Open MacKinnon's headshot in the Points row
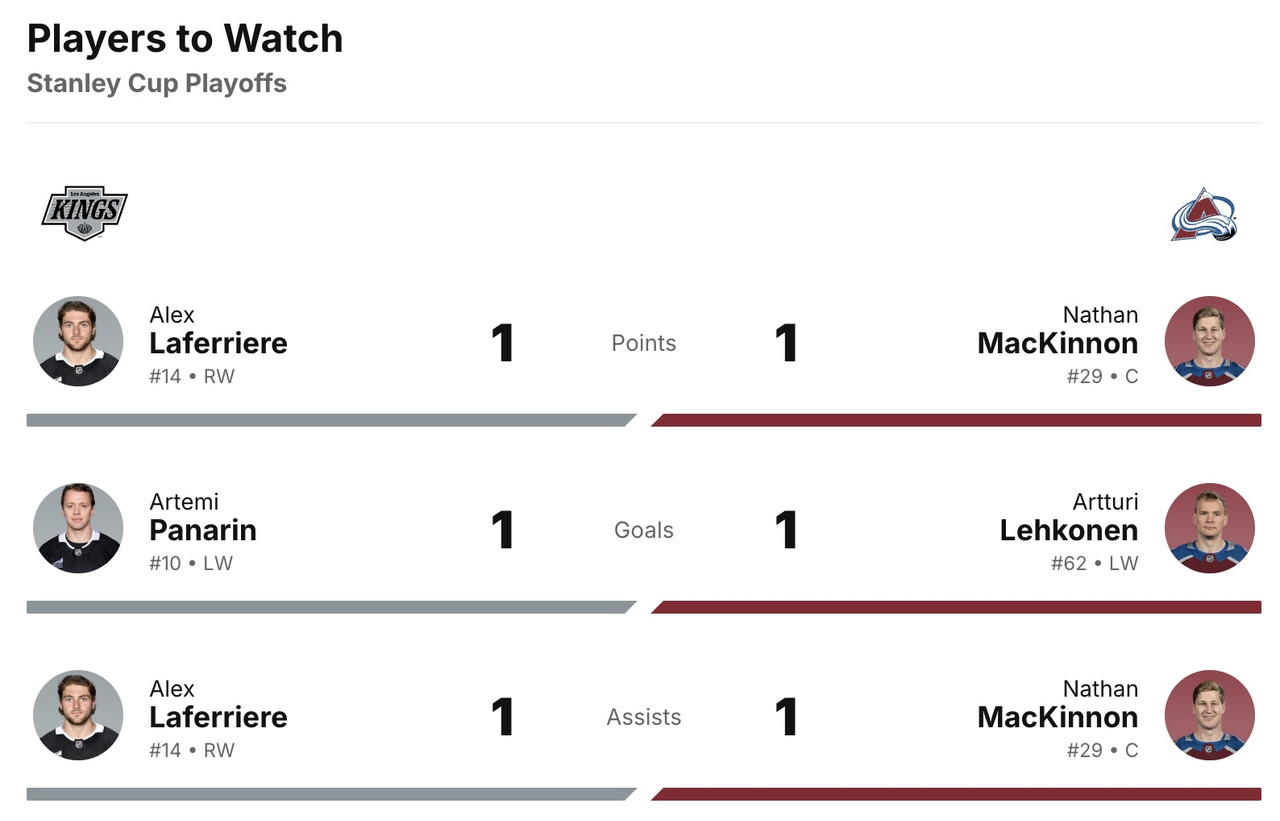 (1209, 341)
